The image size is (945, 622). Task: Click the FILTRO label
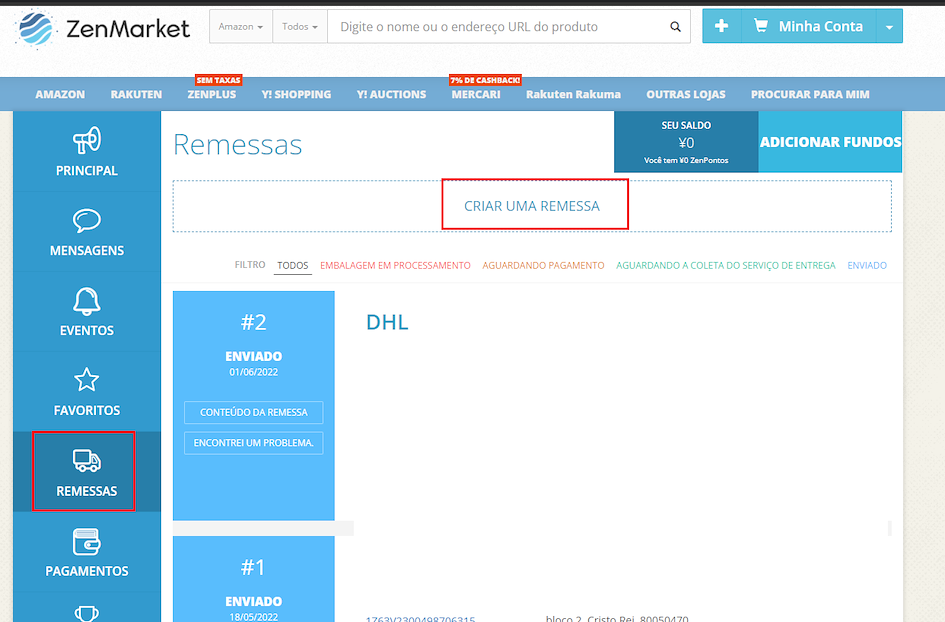coord(250,265)
